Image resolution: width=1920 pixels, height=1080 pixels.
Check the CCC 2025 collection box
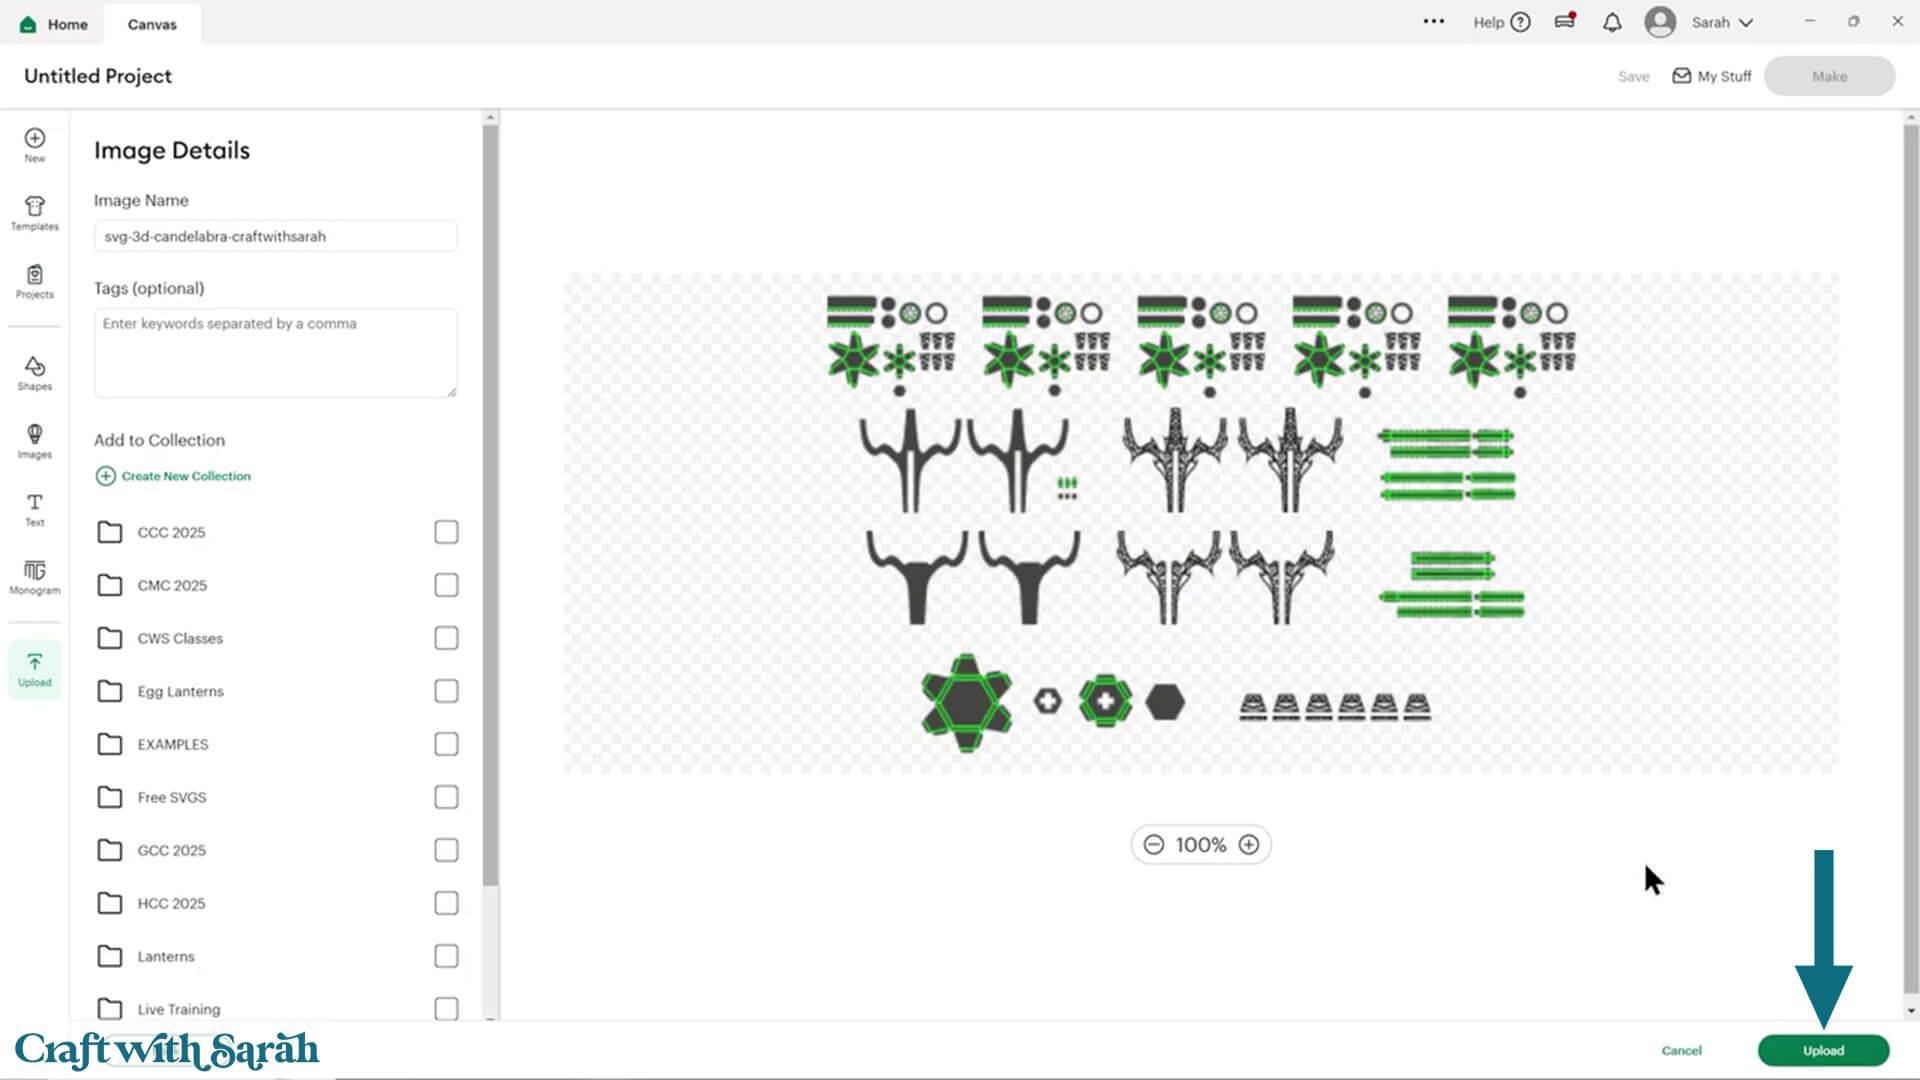446,532
